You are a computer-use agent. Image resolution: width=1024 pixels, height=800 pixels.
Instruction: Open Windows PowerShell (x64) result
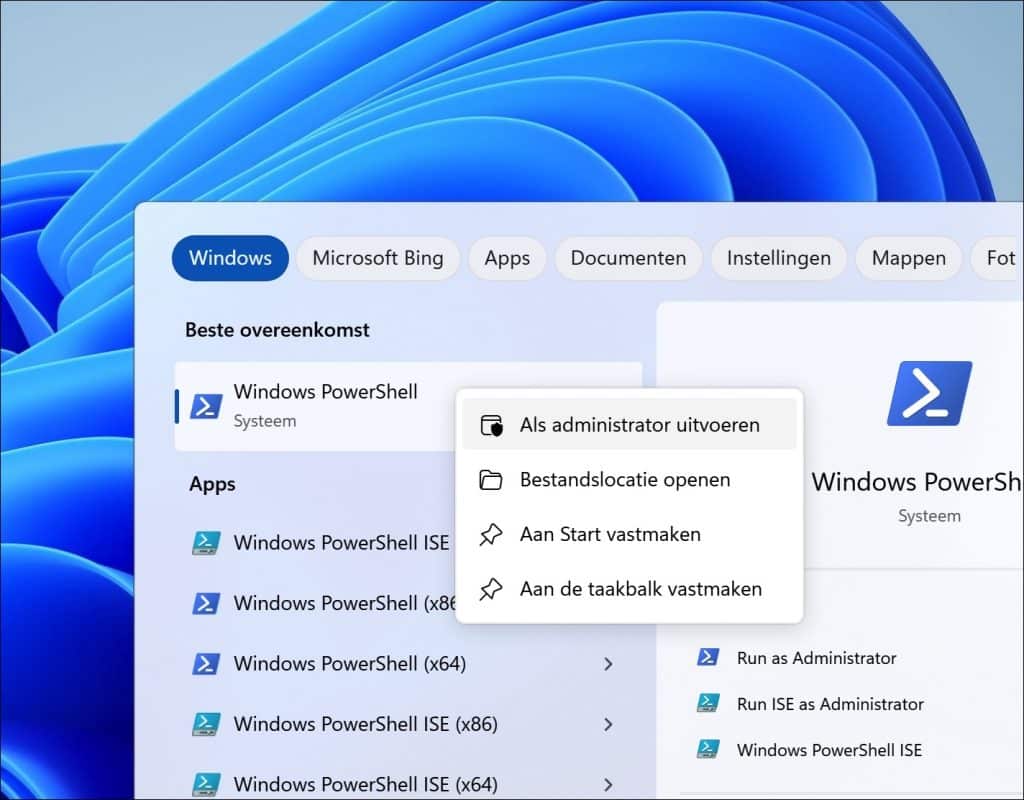pyautogui.click(x=349, y=664)
